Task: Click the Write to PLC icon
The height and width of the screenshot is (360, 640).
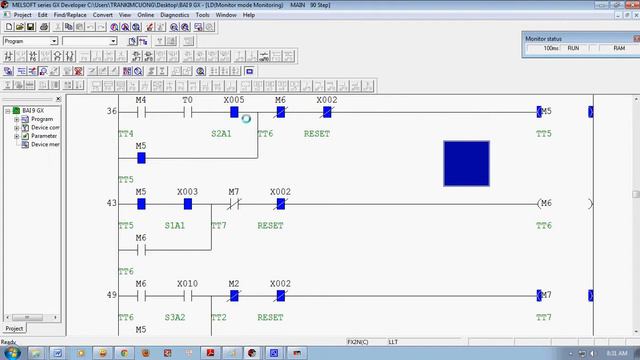Action: pyautogui.click(x=150, y=27)
